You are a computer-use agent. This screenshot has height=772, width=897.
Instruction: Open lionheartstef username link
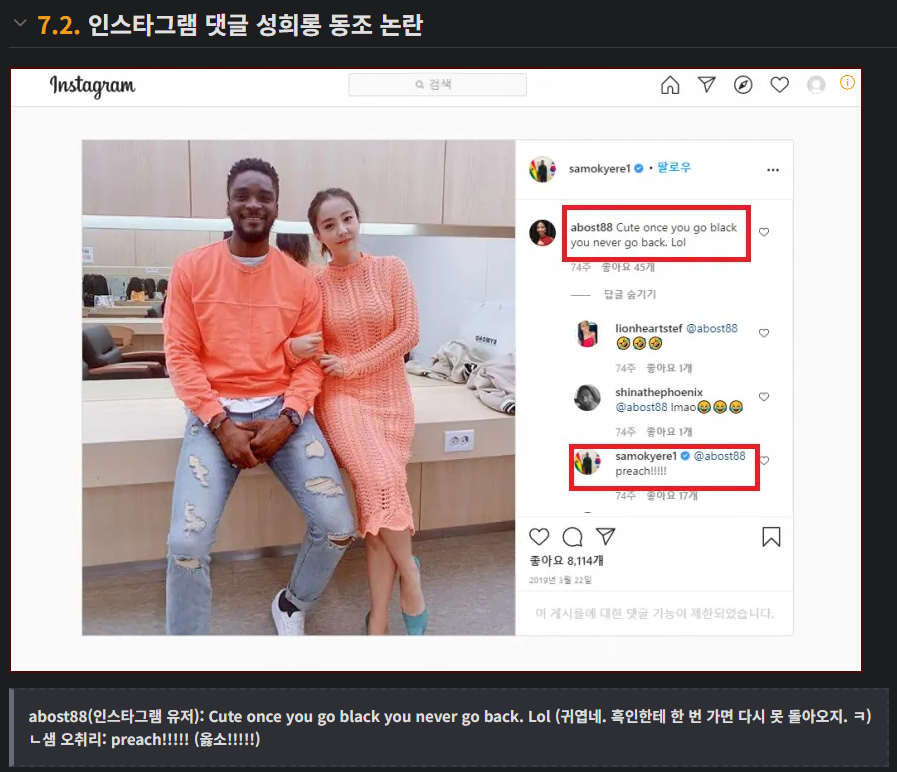pos(649,328)
